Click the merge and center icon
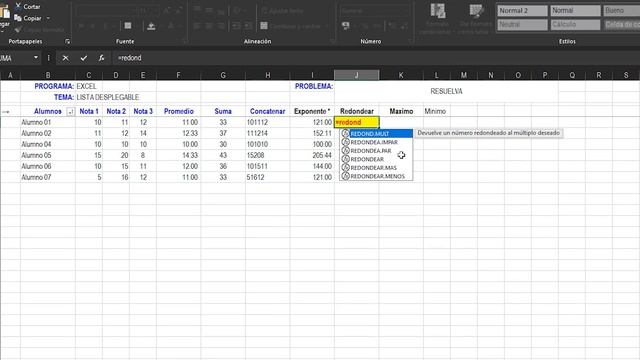The image size is (640, 360). 264,26
